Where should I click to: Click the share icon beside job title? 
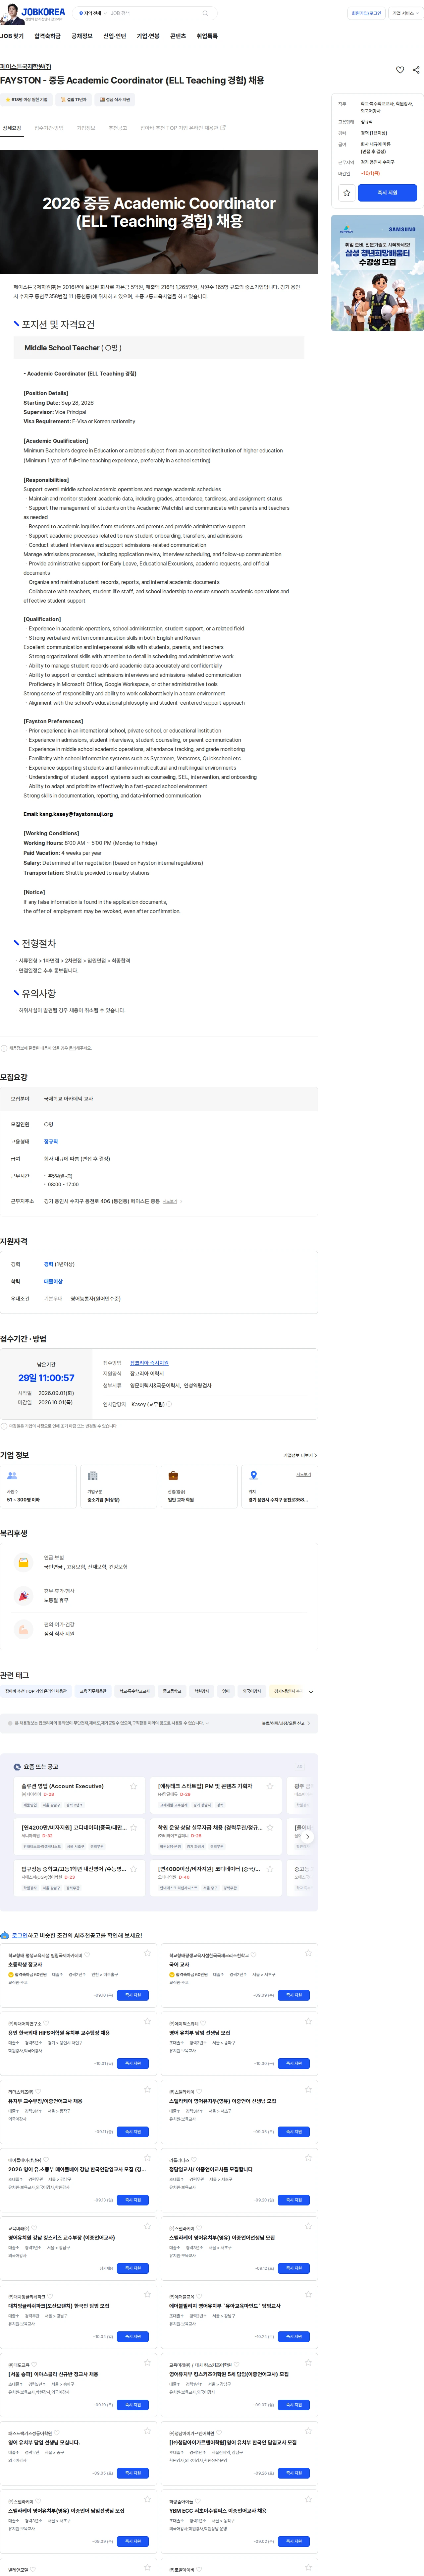tap(416, 70)
